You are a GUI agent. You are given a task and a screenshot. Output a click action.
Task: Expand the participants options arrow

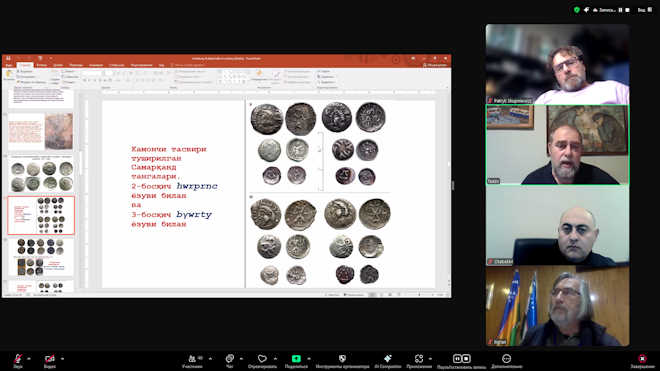210,359
